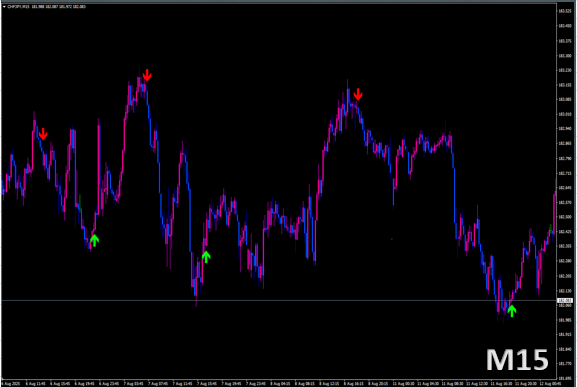The width and height of the screenshot is (577, 387).
Task: Click the 8 Aug 16:15 time axis label
Action: coord(354,384)
